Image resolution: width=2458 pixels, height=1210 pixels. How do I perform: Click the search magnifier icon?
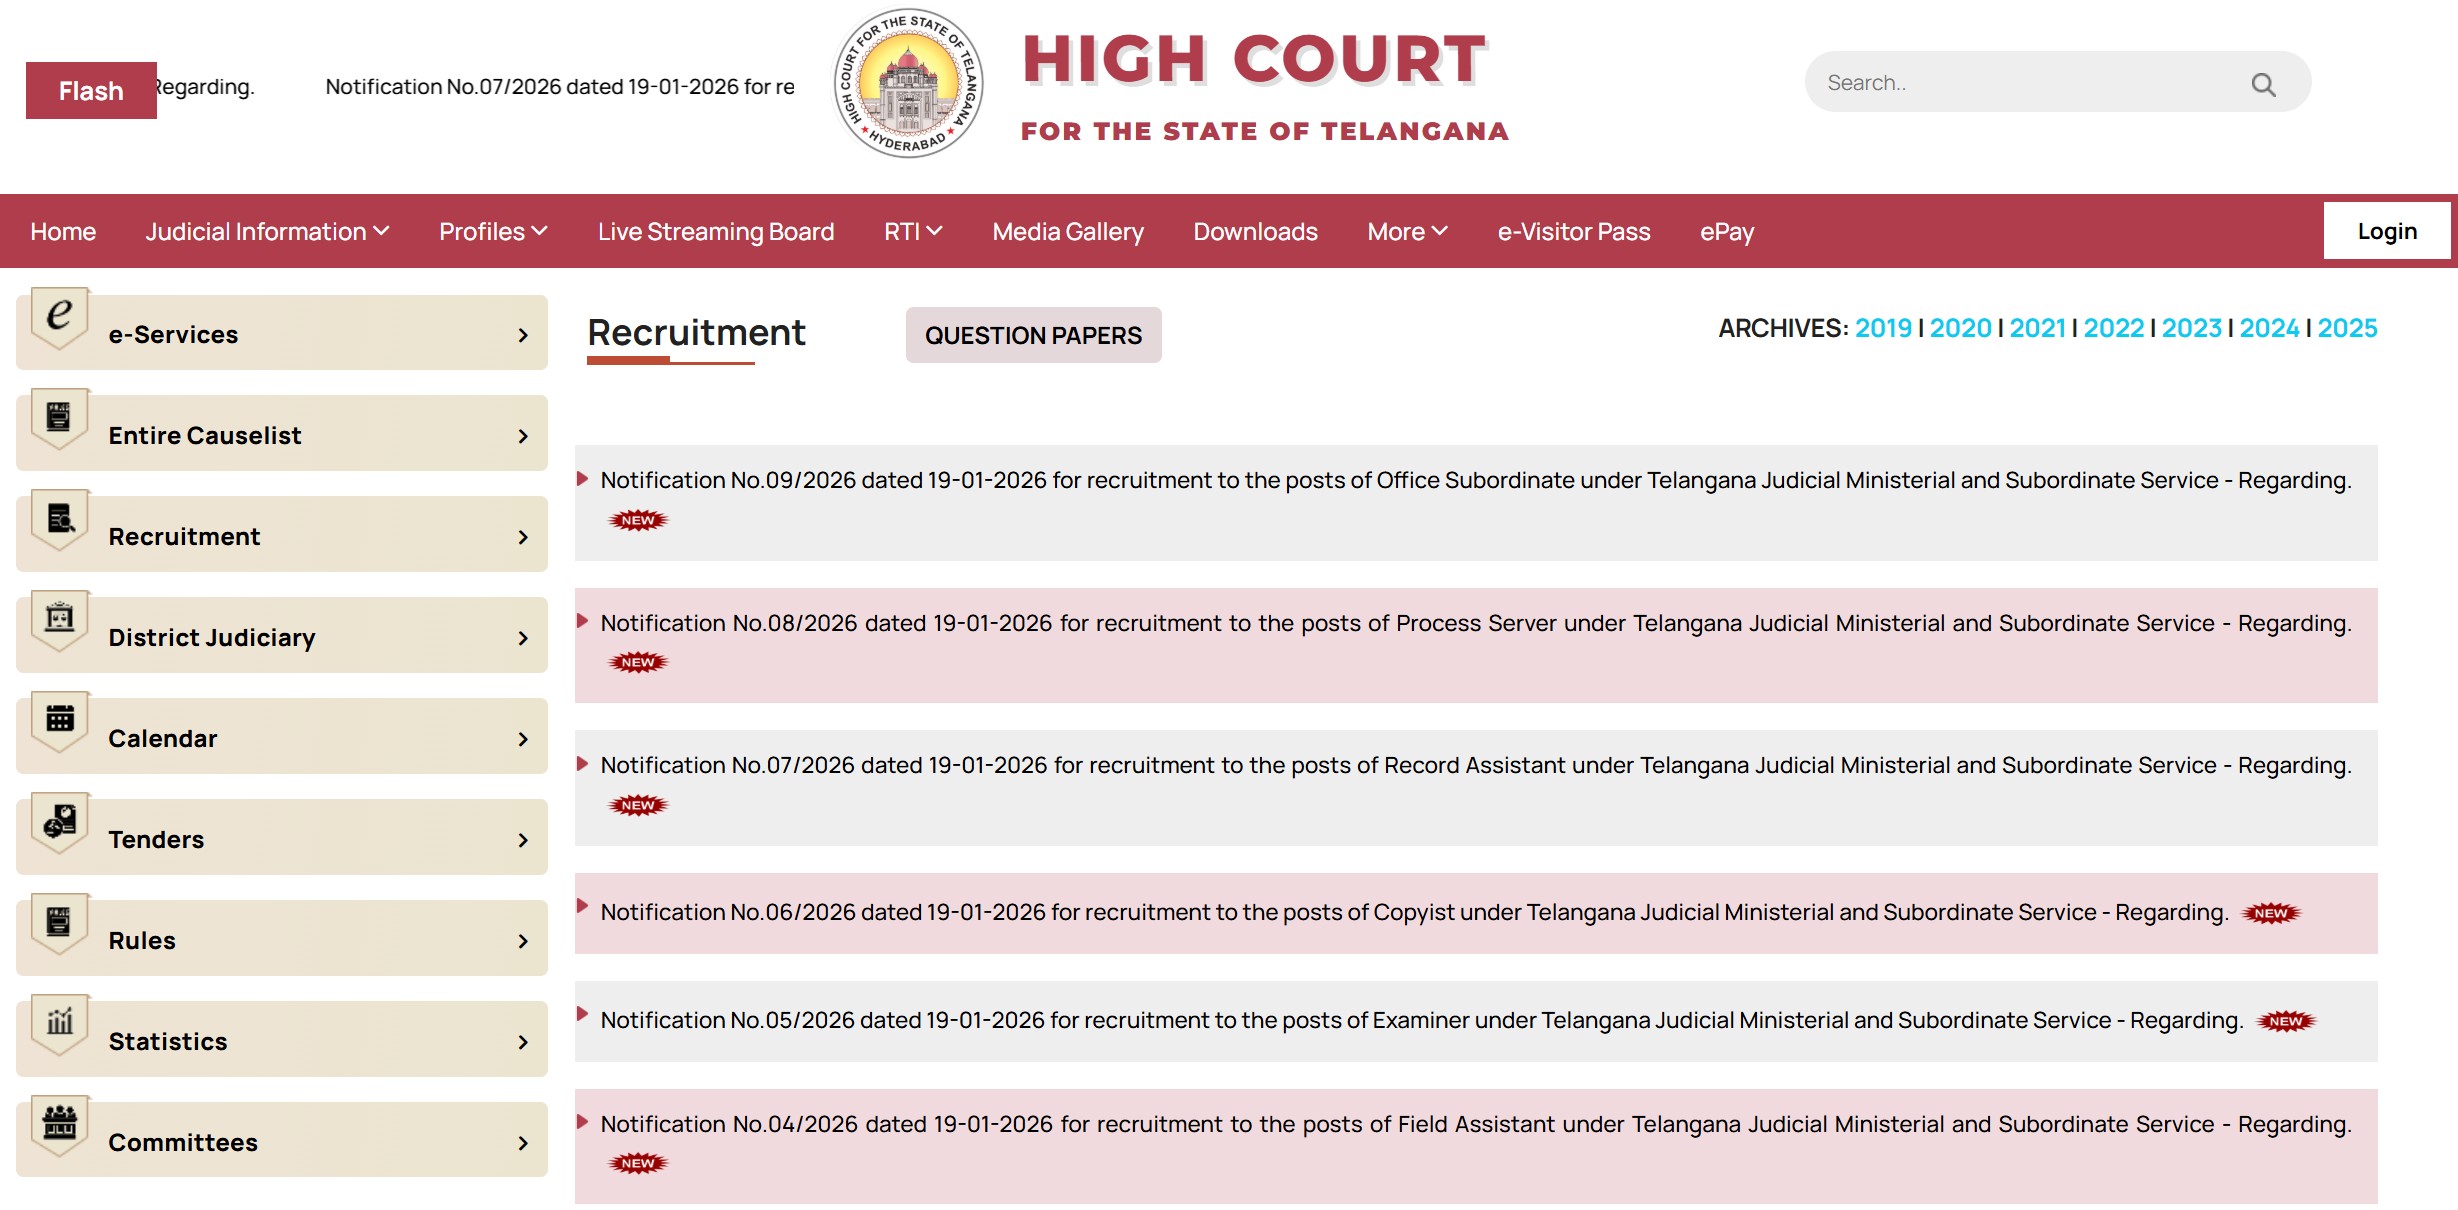point(2263,84)
